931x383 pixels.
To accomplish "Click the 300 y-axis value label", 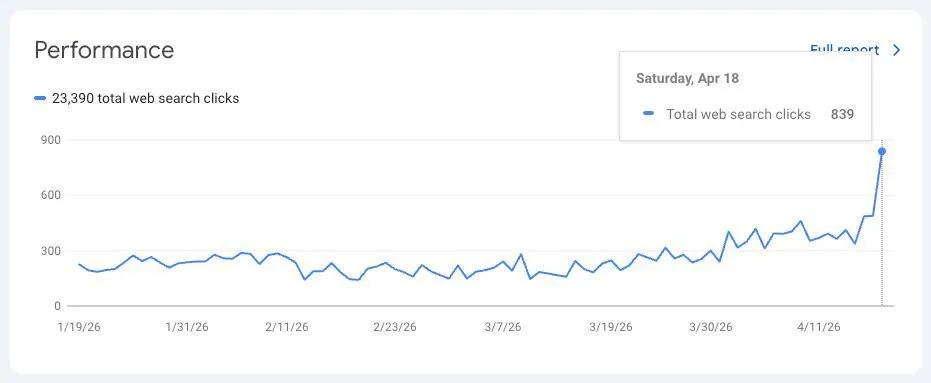I will click(x=52, y=251).
